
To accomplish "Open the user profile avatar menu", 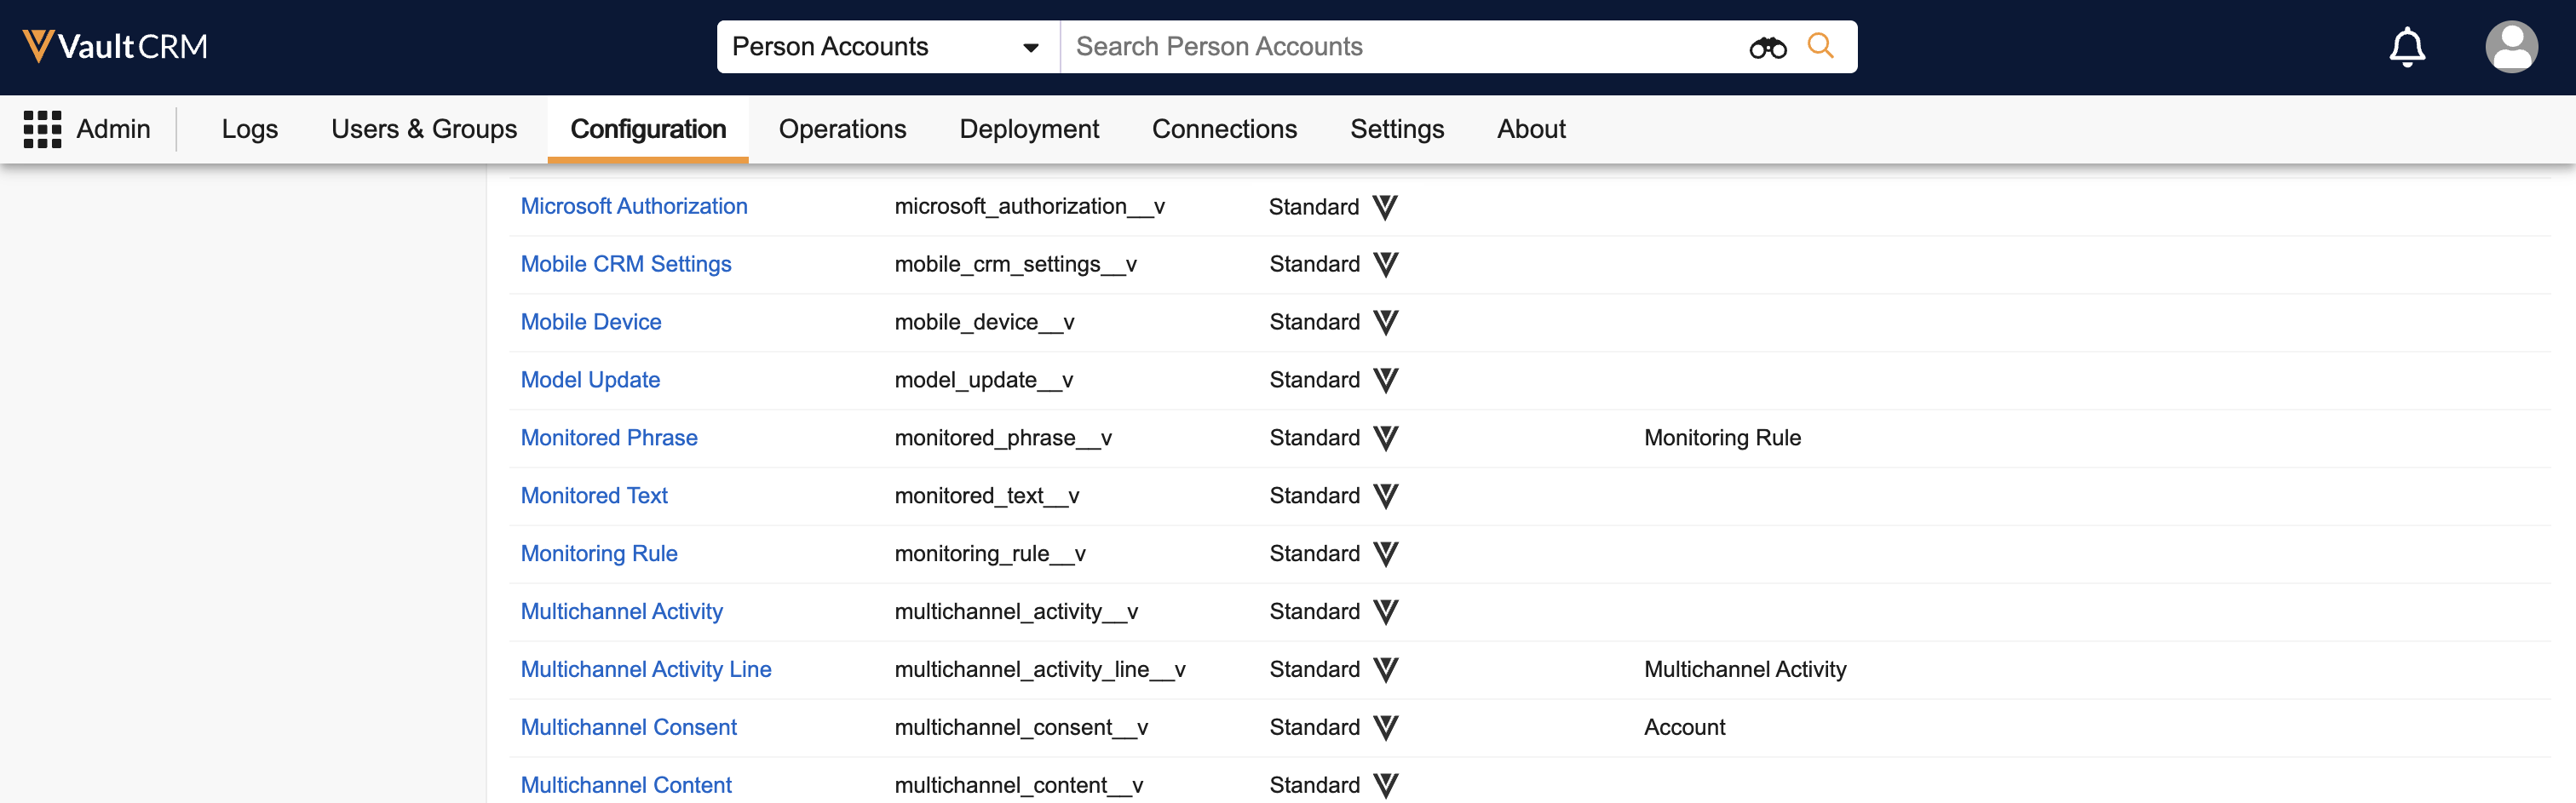I will point(2510,47).
